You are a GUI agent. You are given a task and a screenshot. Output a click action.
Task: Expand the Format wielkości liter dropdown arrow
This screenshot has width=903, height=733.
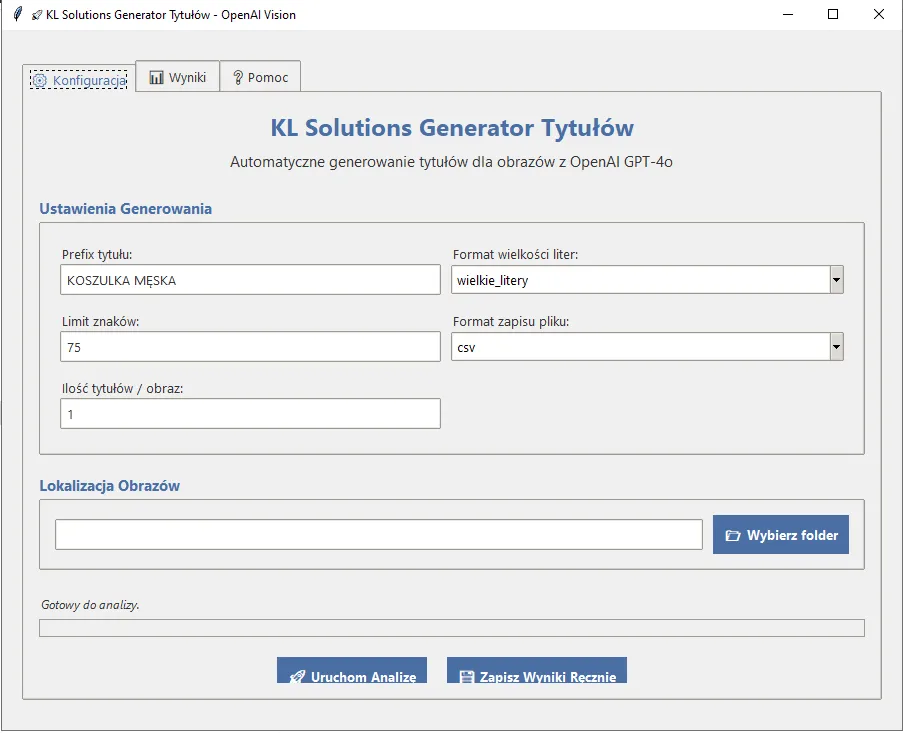[836, 280]
